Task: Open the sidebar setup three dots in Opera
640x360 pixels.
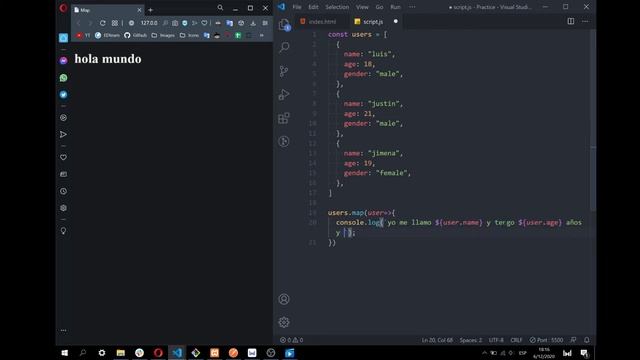Action: click(63, 331)
